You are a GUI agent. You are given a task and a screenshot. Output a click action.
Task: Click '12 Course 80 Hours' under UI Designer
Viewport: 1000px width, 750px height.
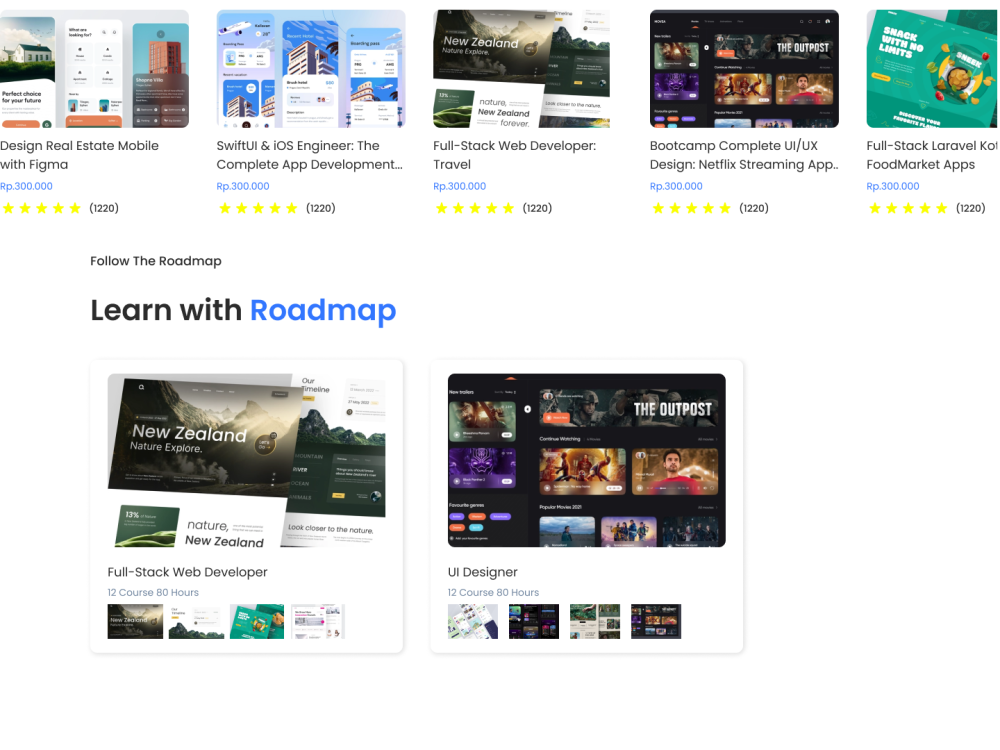pos(493,592)
